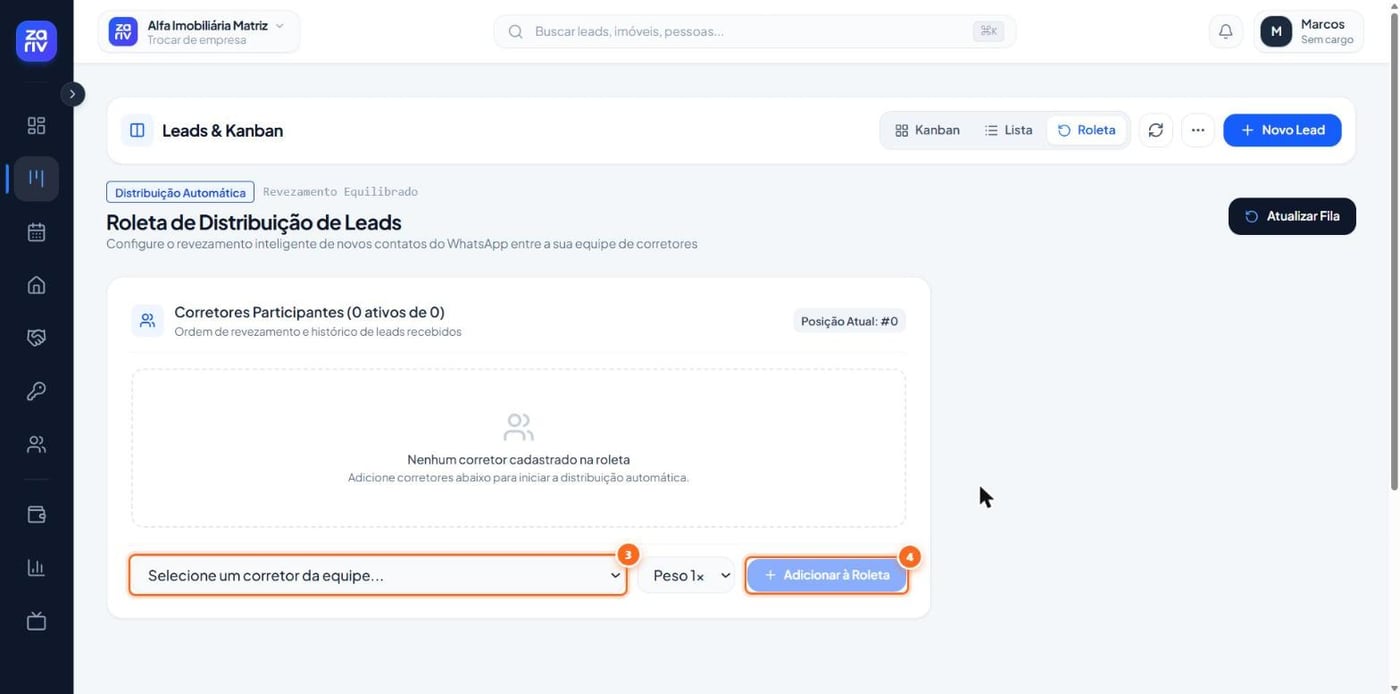Open the wallet finance icon in sidebar
1400x694 pixels.
(36, 515)
